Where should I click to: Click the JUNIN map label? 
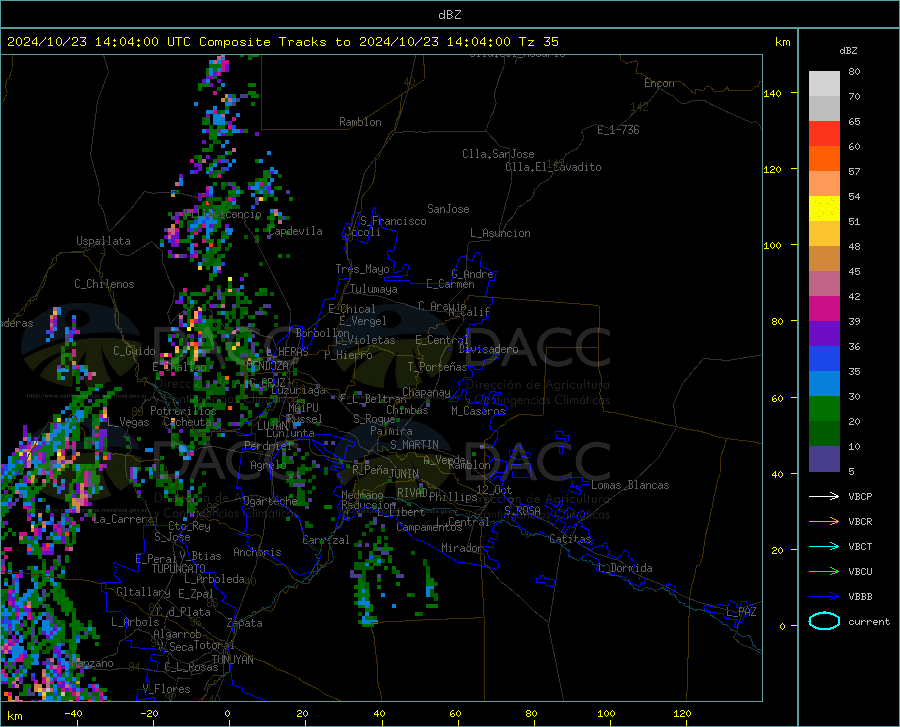click(x=404, y=473)
